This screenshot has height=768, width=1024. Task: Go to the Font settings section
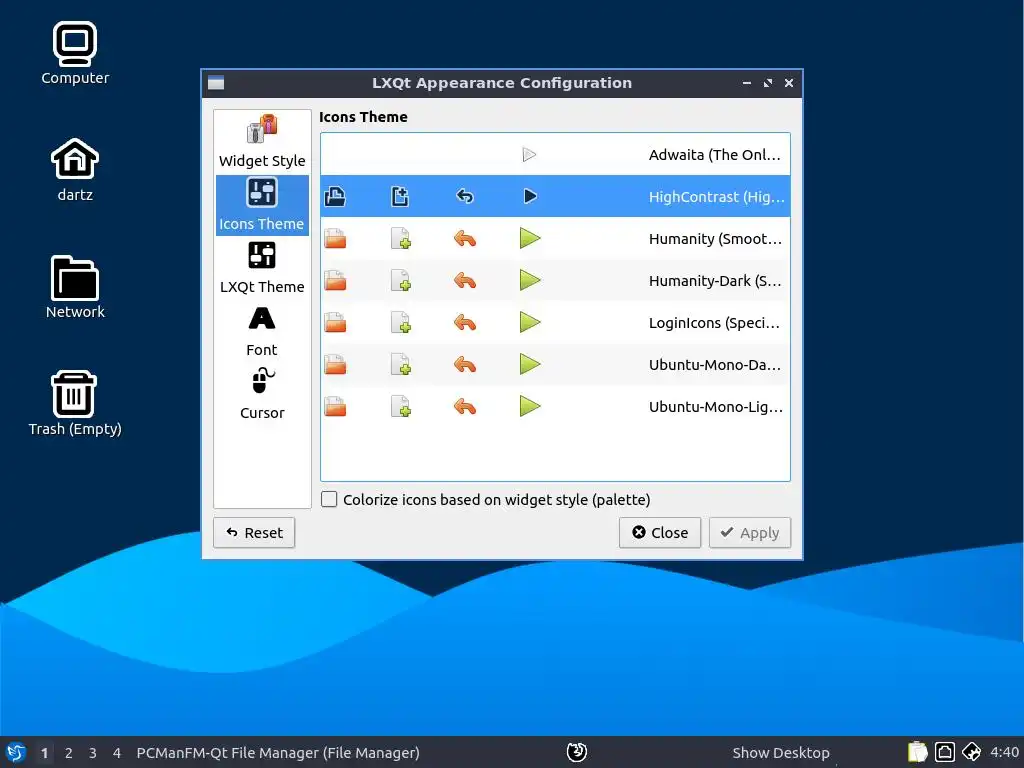tap(262, 331)
